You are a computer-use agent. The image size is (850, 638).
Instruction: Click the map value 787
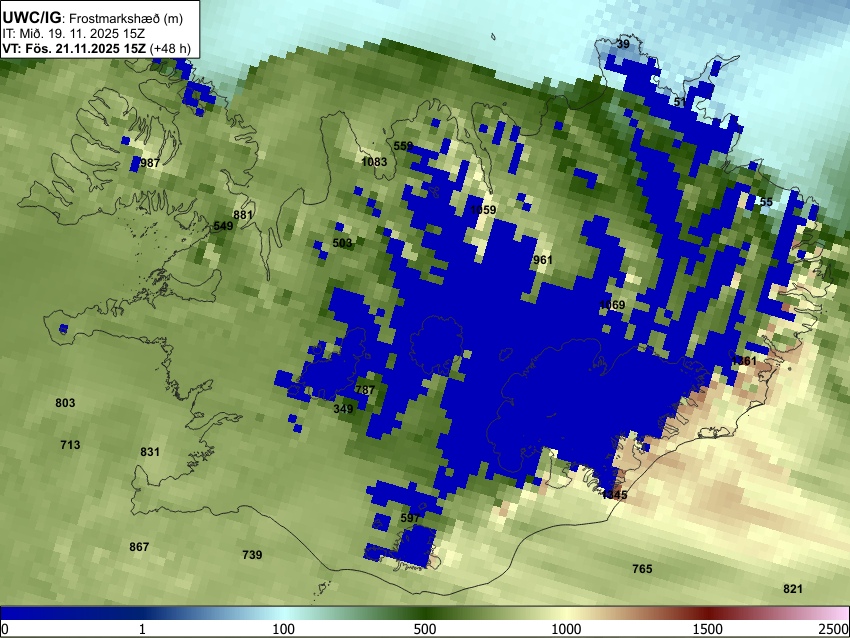(365, 389)
